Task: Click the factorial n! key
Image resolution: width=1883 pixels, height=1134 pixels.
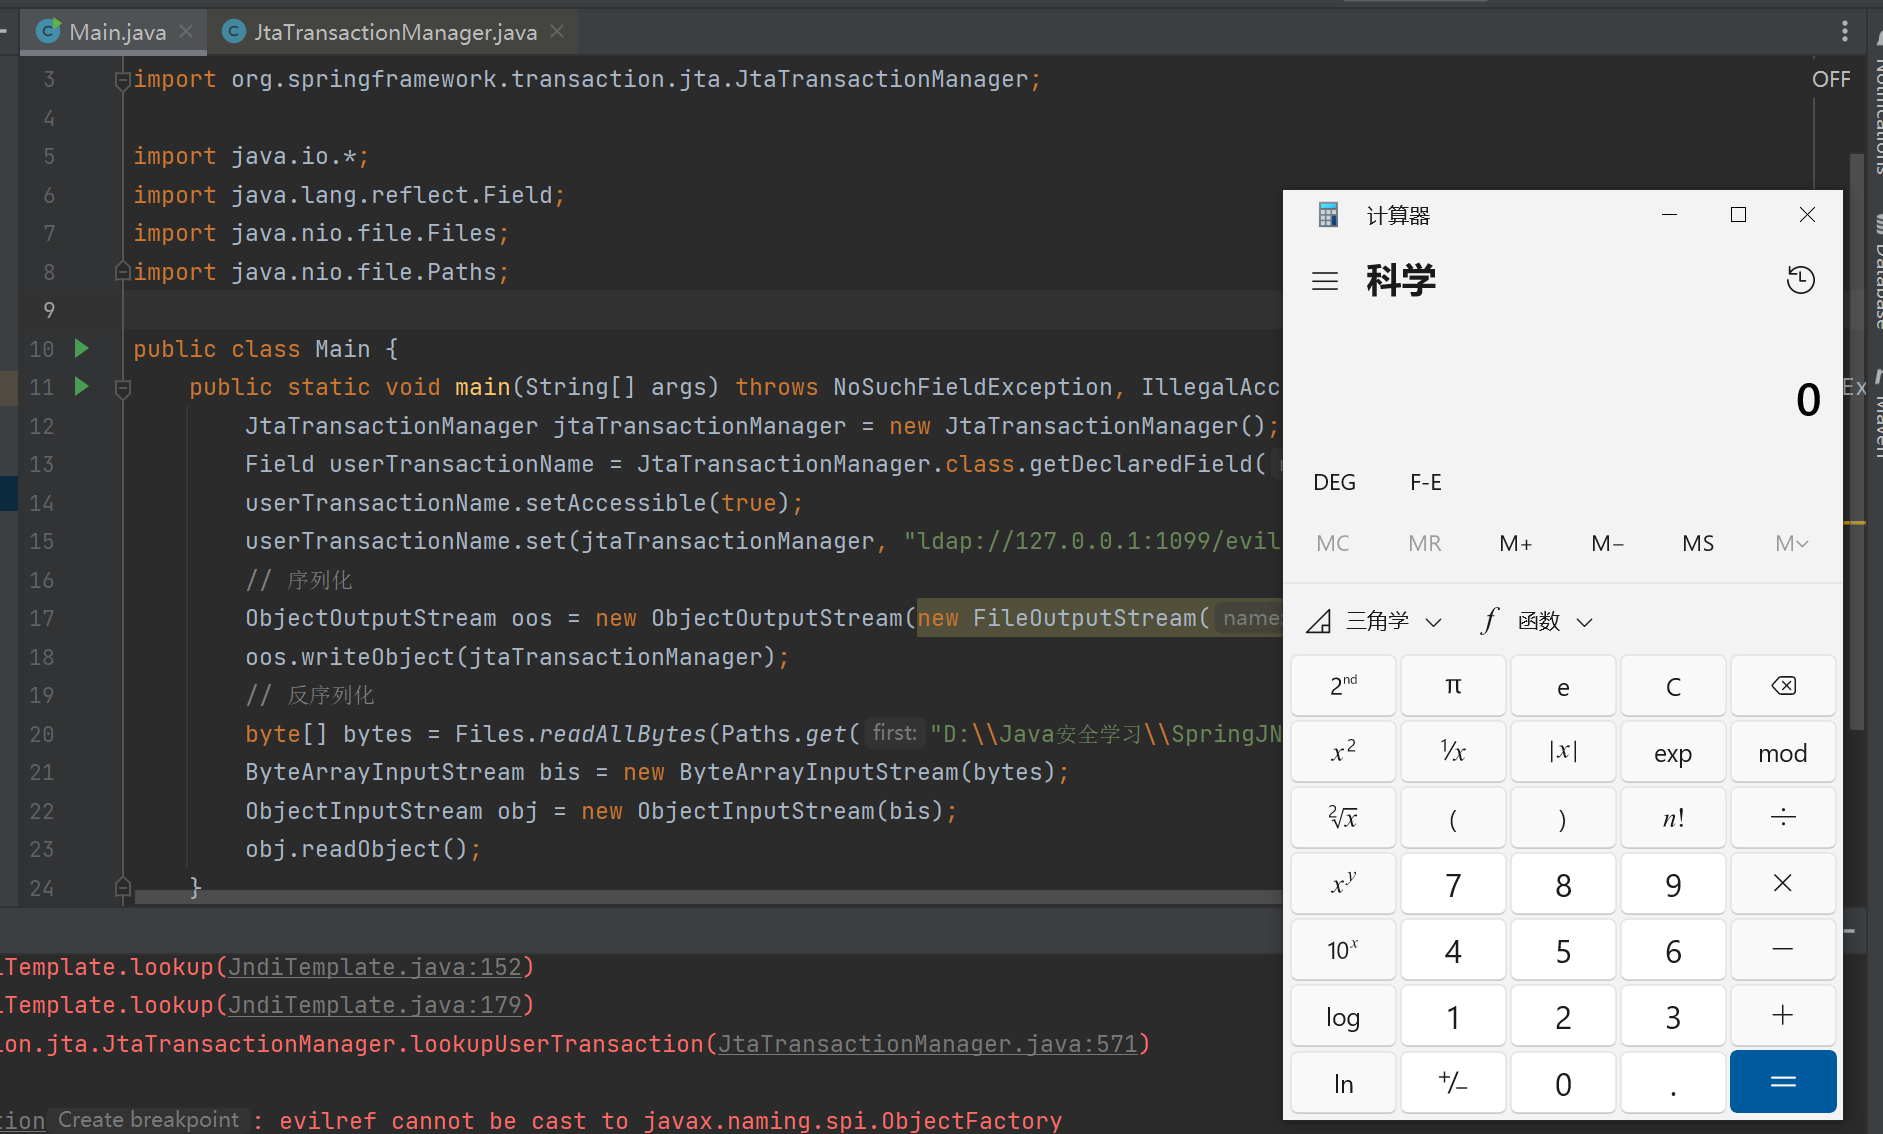Action: (x=1673, y=818)
